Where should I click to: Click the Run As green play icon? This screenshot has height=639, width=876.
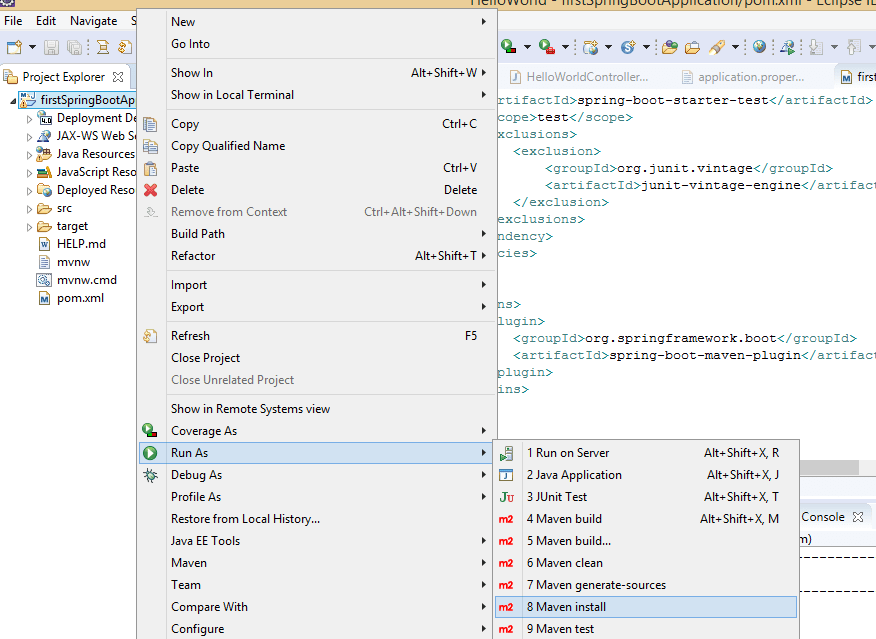(150, 452)
